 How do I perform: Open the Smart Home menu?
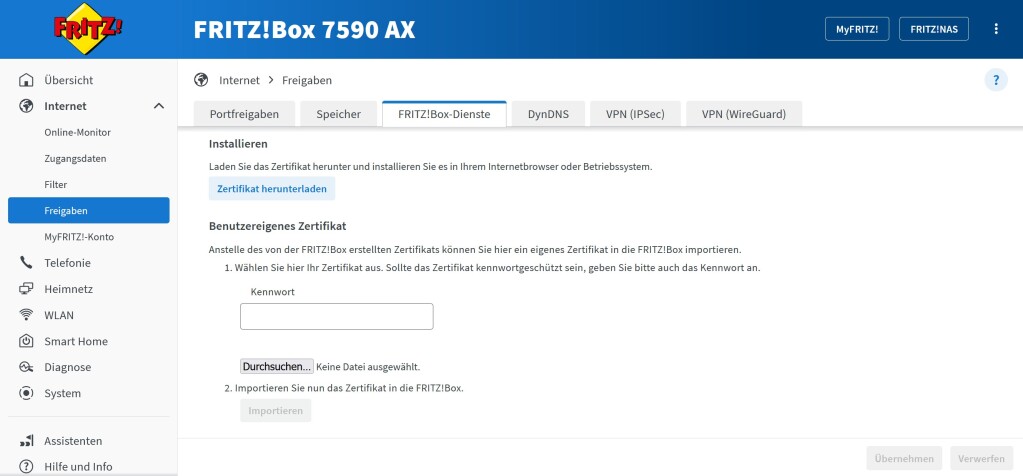[76, 341]
